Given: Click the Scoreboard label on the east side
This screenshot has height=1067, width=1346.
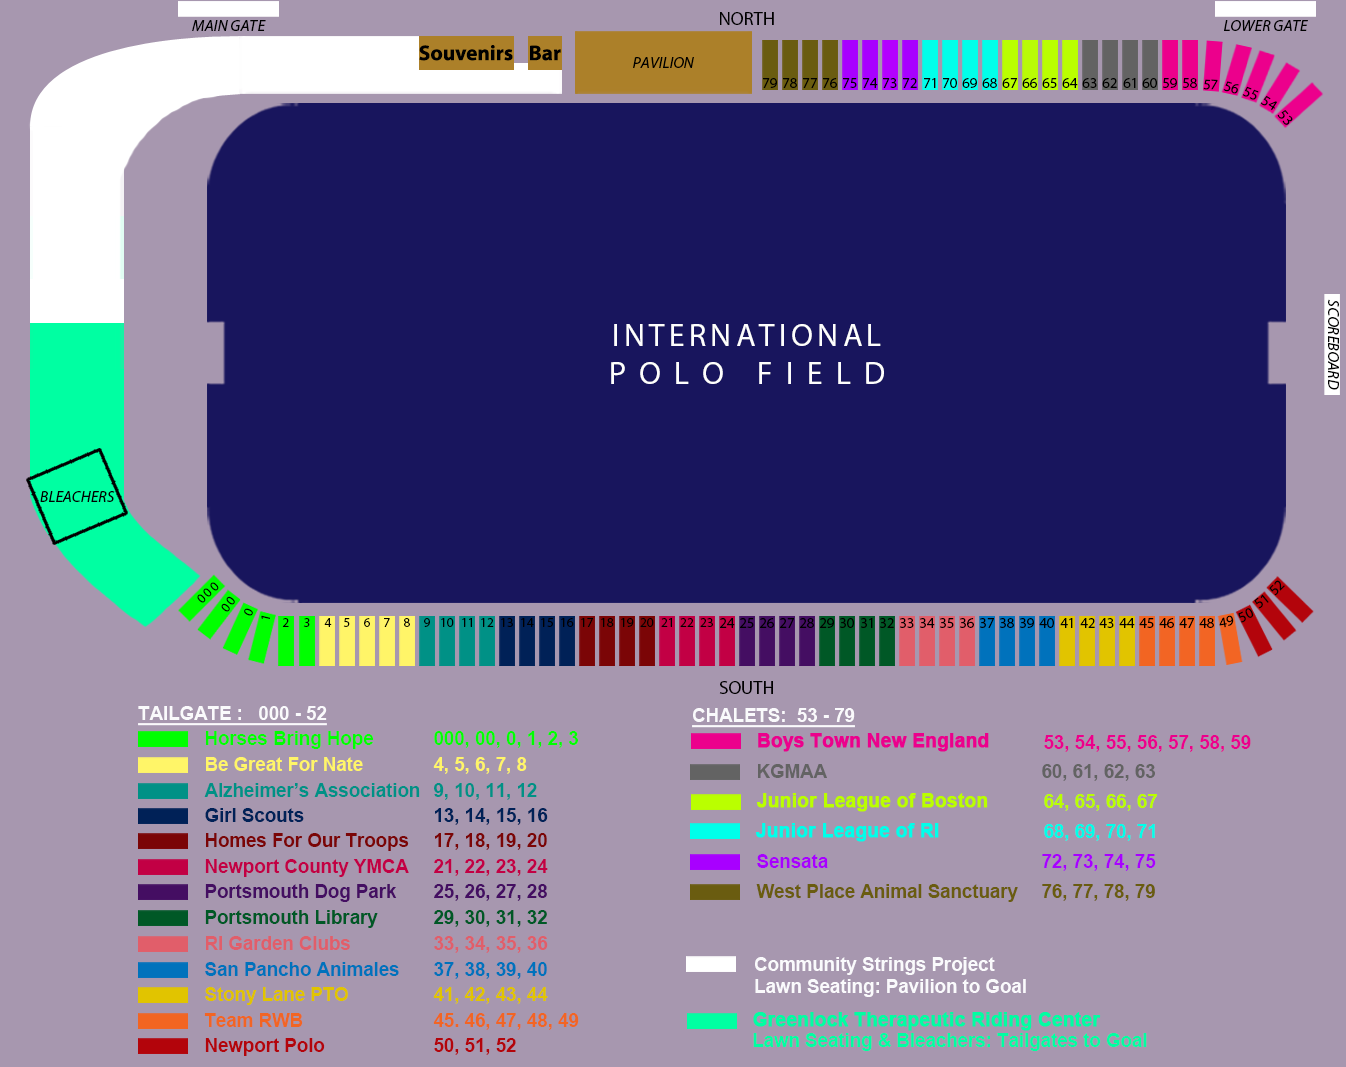Looking at the screenshot, I should (1332, 345).
